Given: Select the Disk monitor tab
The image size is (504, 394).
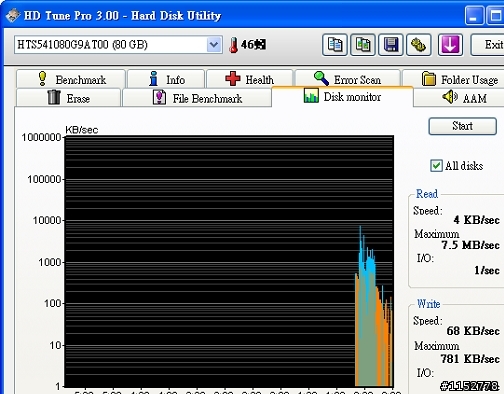Looking at the screenshot, I should [342, 97].
